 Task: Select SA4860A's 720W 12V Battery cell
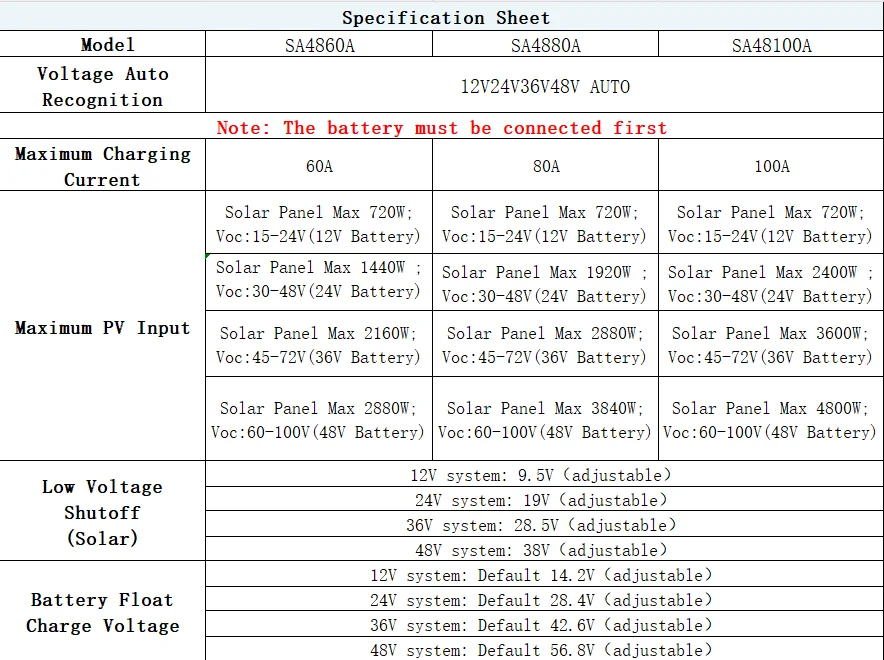click(x=319, y=223)
